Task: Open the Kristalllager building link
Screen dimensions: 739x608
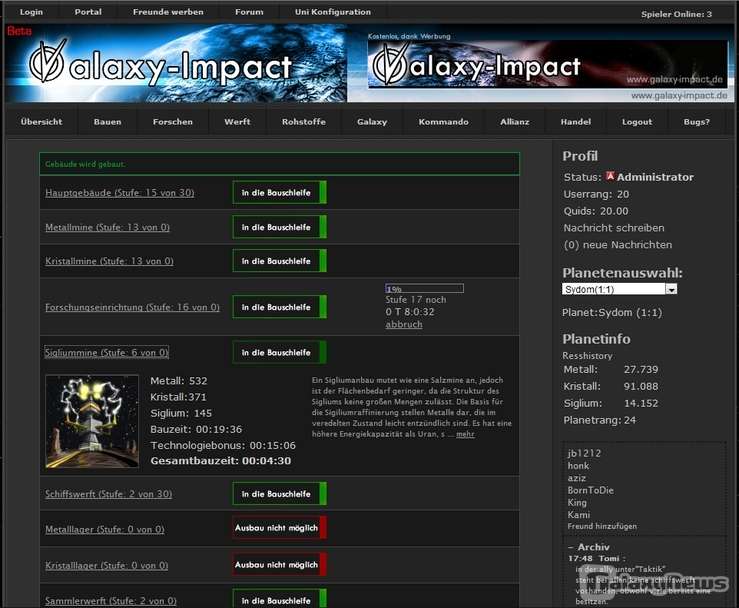Action: [107, 565]
